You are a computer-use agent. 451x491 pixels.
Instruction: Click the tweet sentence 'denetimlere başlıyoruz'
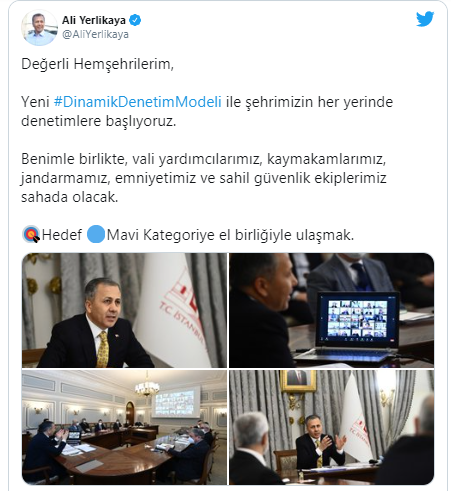point(98,121)
